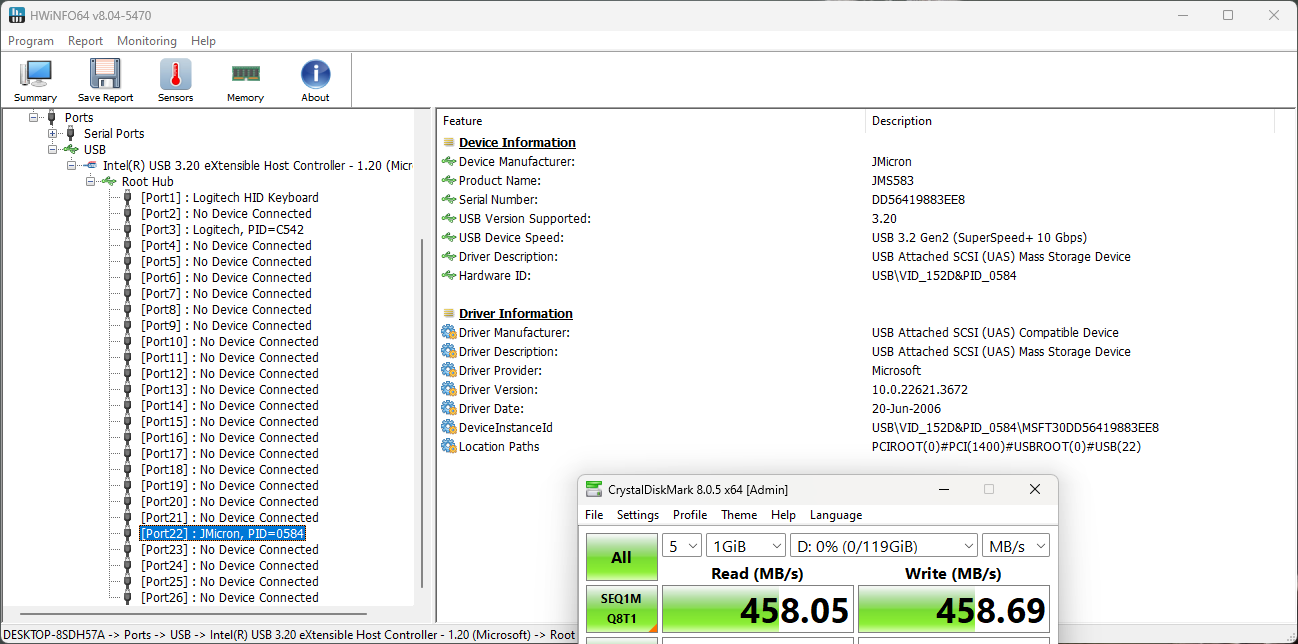The width and height of the screenshot is (1298, 644).
Task: Click the Save Report floppy icon
Action: tap(105, 75)
